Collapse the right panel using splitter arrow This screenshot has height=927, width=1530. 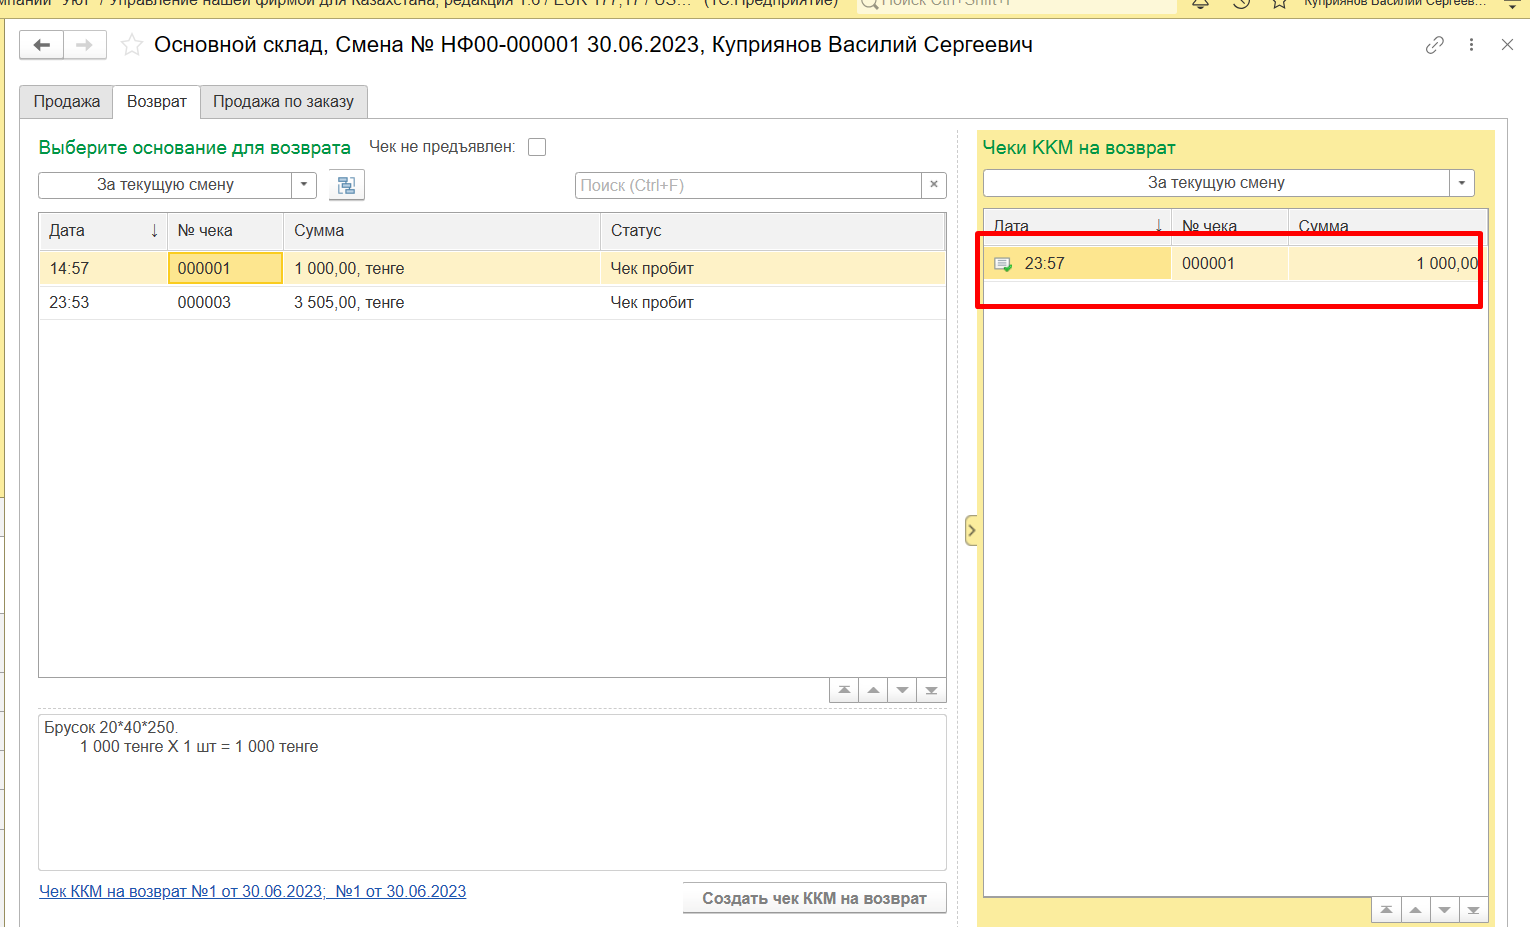click(x=971, y=530)
